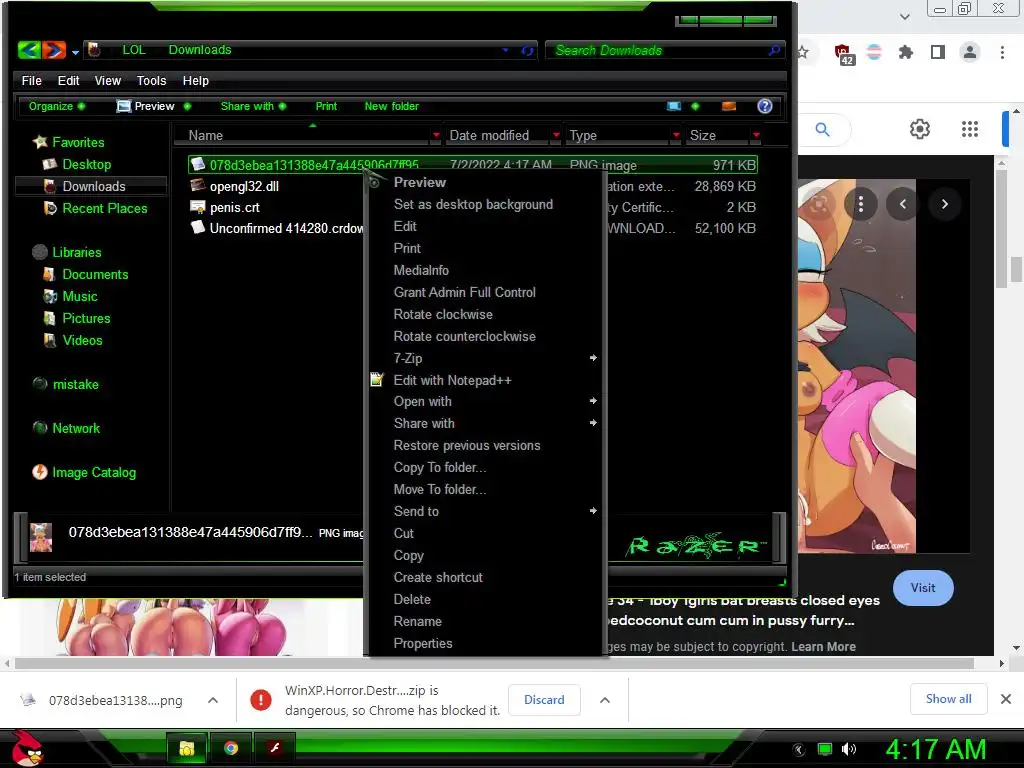Close the Chrome downloads bar
Screen dimensions: 1024x768
(x=1006, y=699)
